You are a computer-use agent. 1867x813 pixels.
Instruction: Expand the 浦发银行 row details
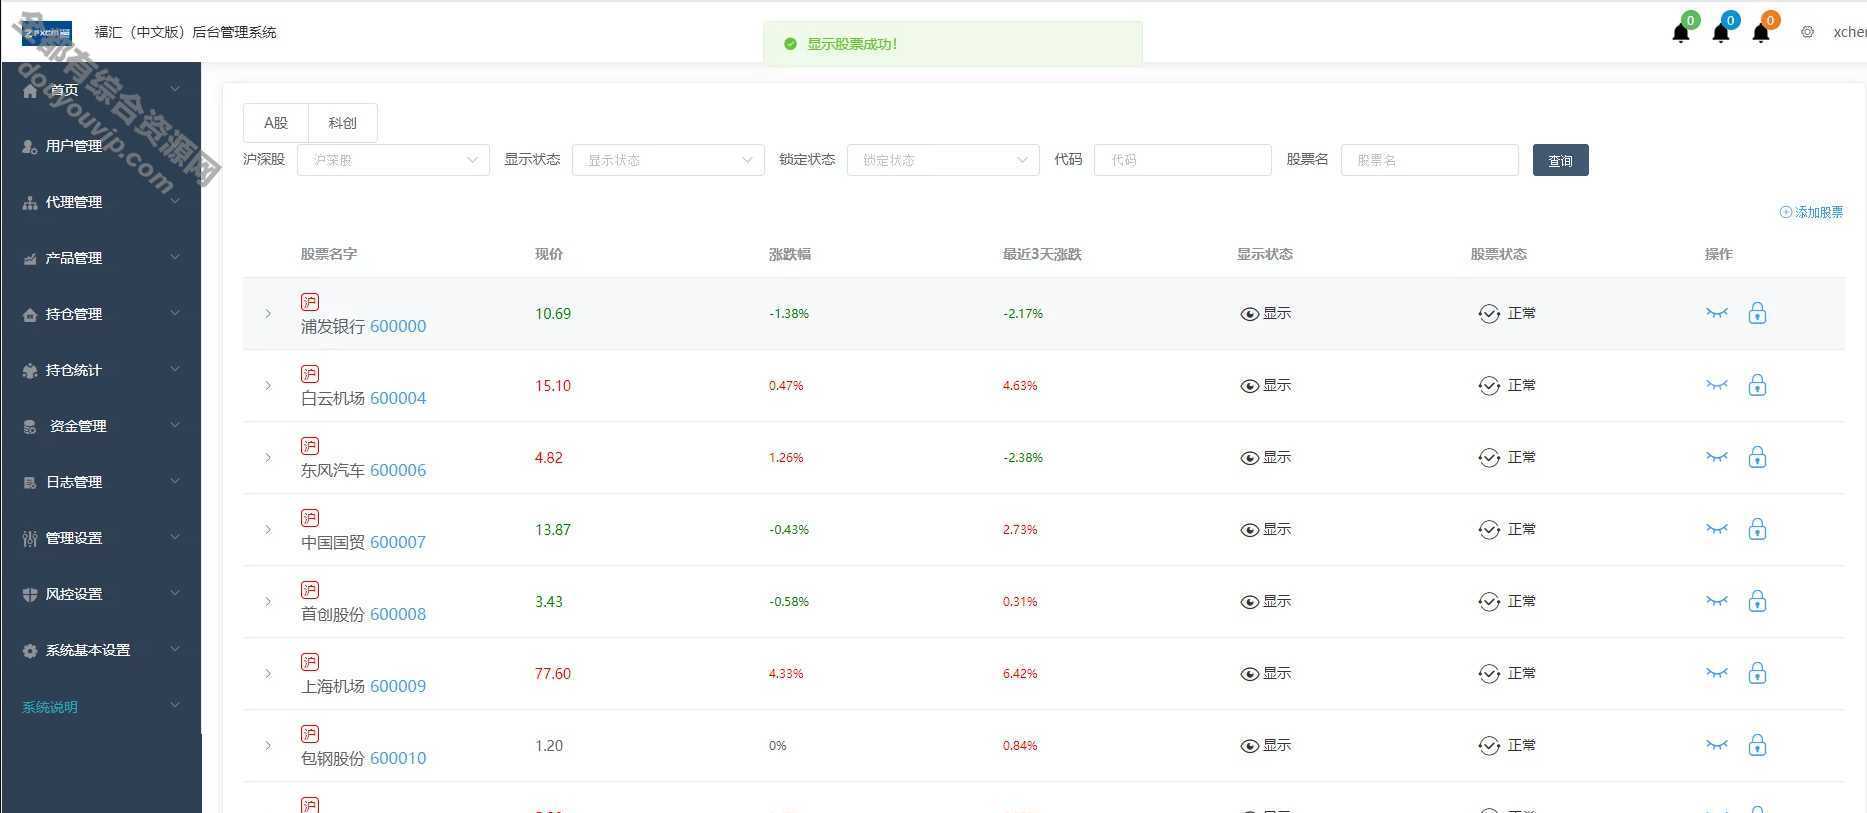pos(268,314)
